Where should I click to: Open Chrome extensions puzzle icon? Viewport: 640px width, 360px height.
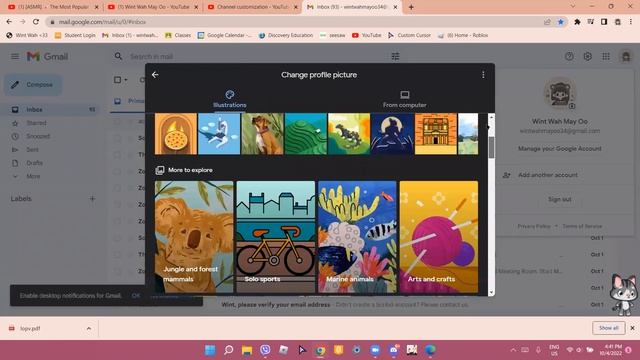coord(577,22)
